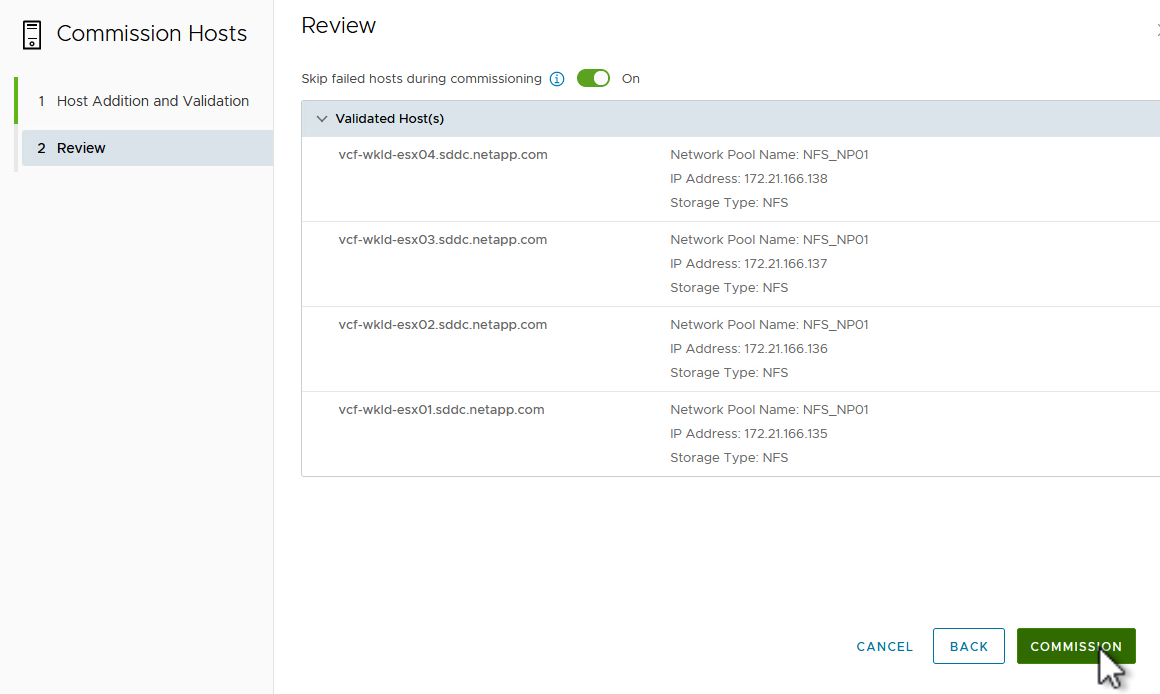Click the Validated Host(s) header label

click(389, 119)
